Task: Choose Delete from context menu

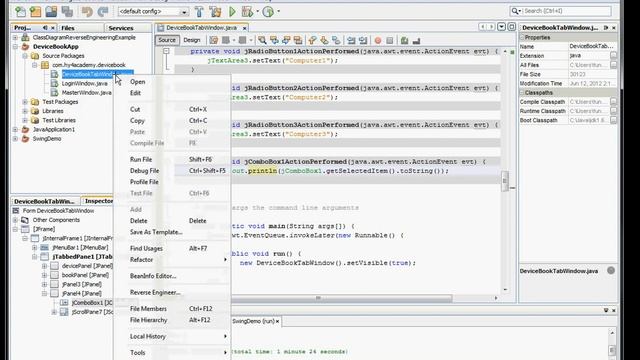Action: 172,220
